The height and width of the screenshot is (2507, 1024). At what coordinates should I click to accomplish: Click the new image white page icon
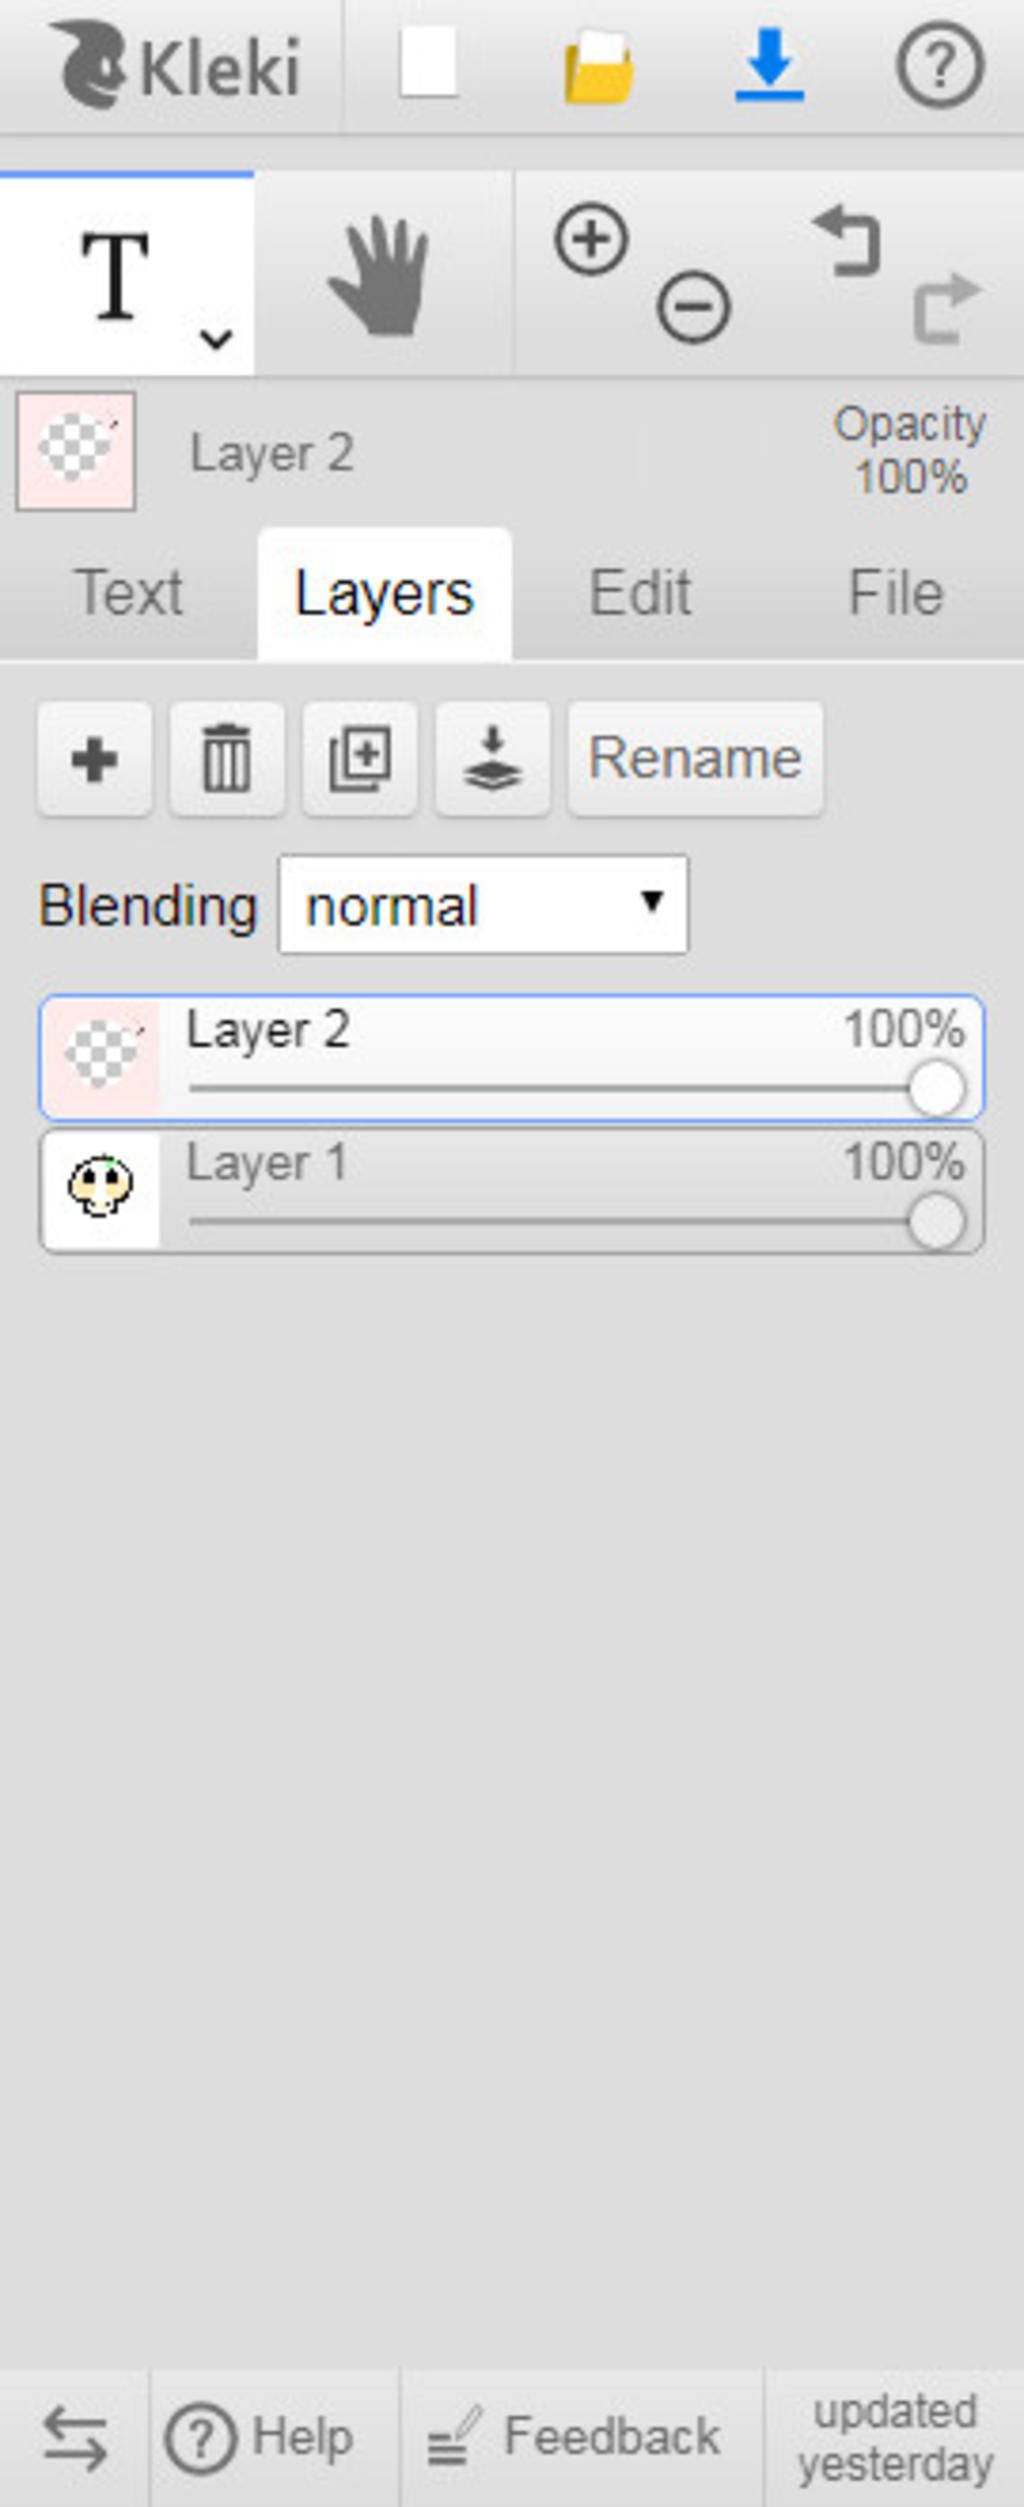point(429,63)
